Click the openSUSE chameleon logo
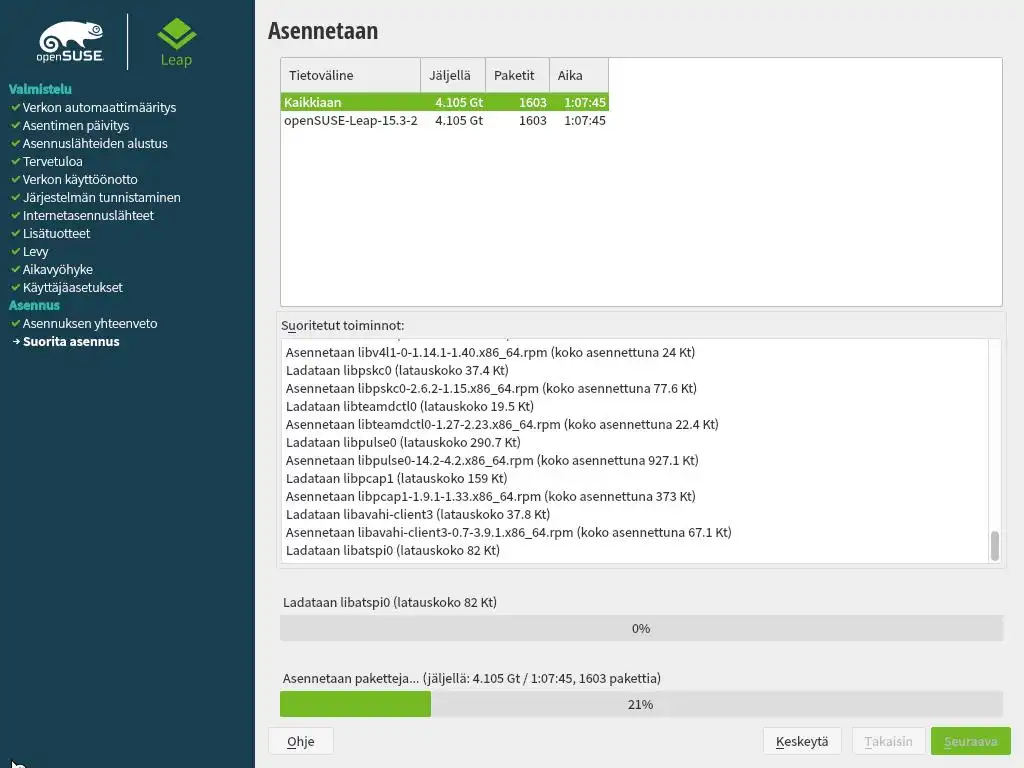Image resolution: width=1024 pixels, height=768 pixels. click(71, 42)
